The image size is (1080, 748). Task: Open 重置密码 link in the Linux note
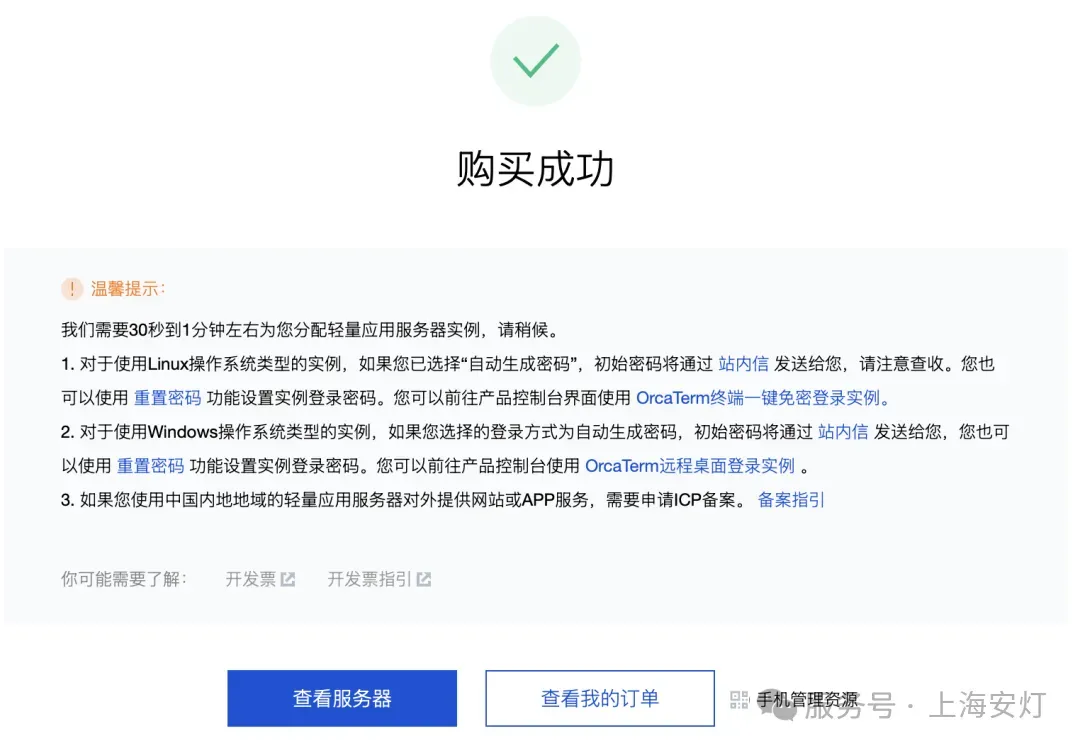pos(167,397)
